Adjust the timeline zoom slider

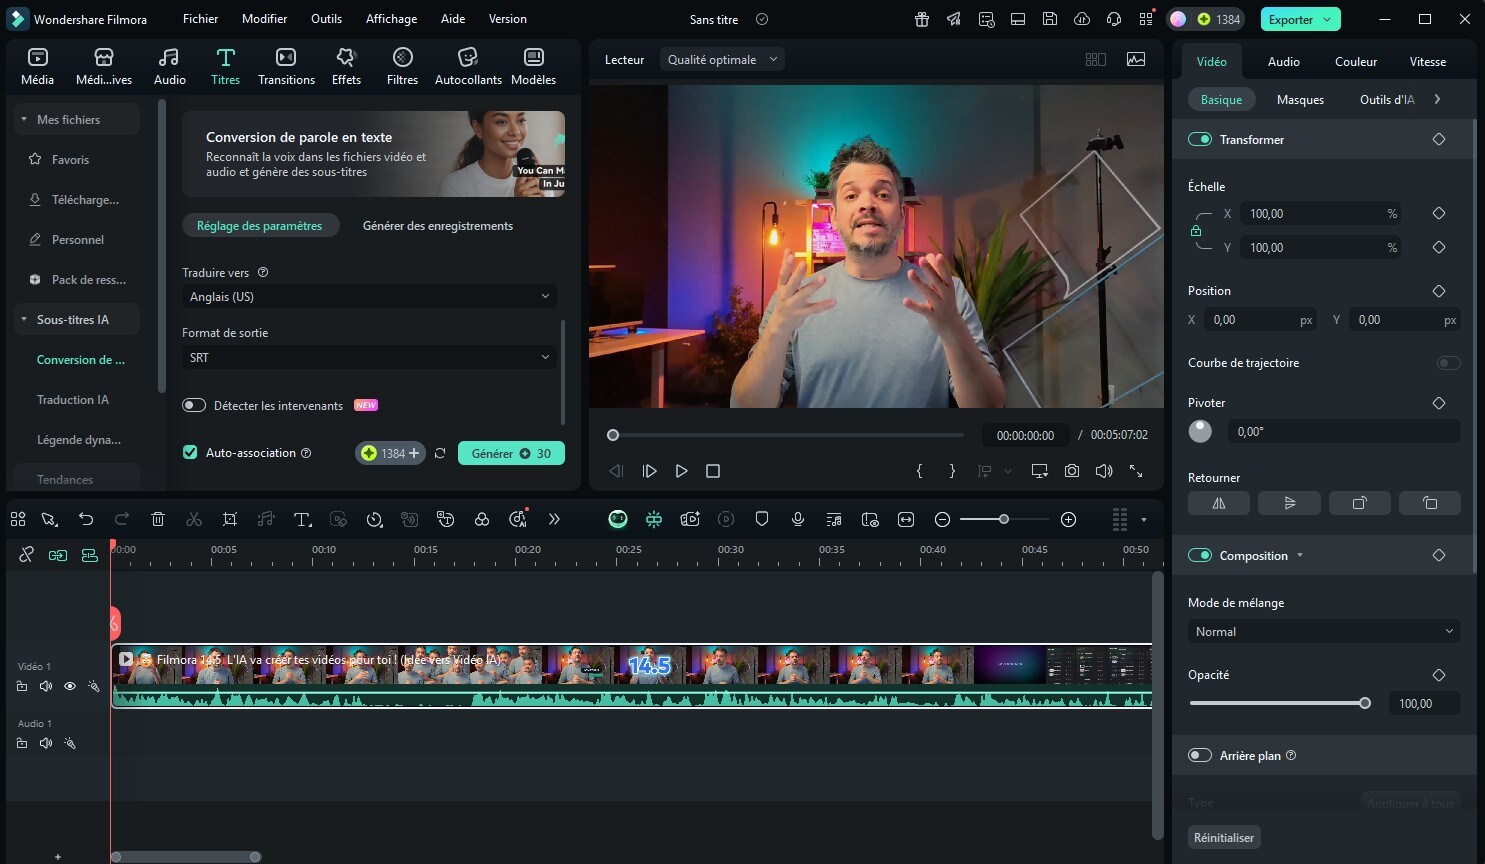1003,519
